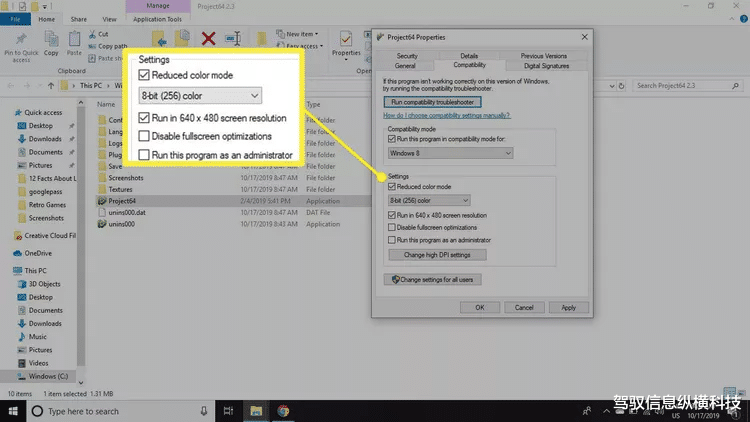Open the Application Tools ribbon tab

coord(157,19)
